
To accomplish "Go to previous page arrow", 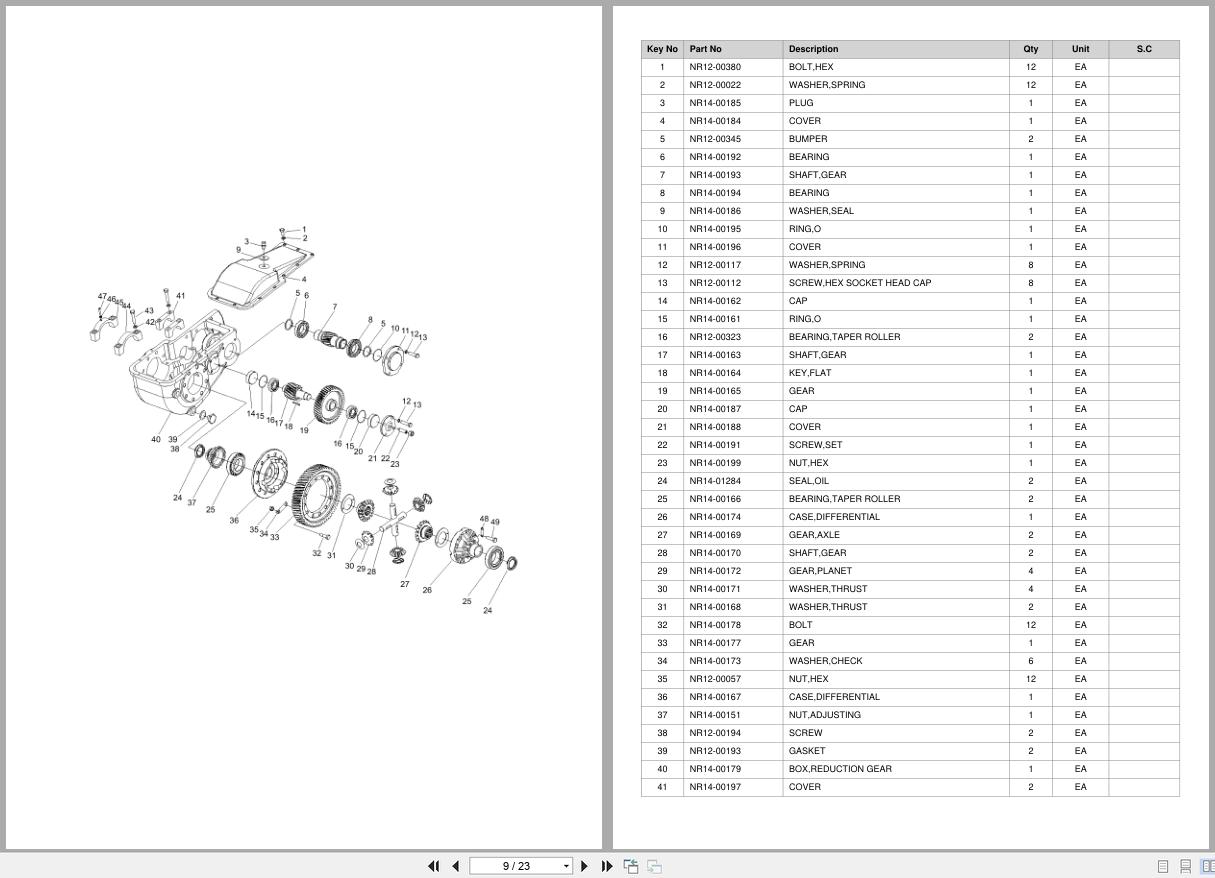I will pos(456,866).
